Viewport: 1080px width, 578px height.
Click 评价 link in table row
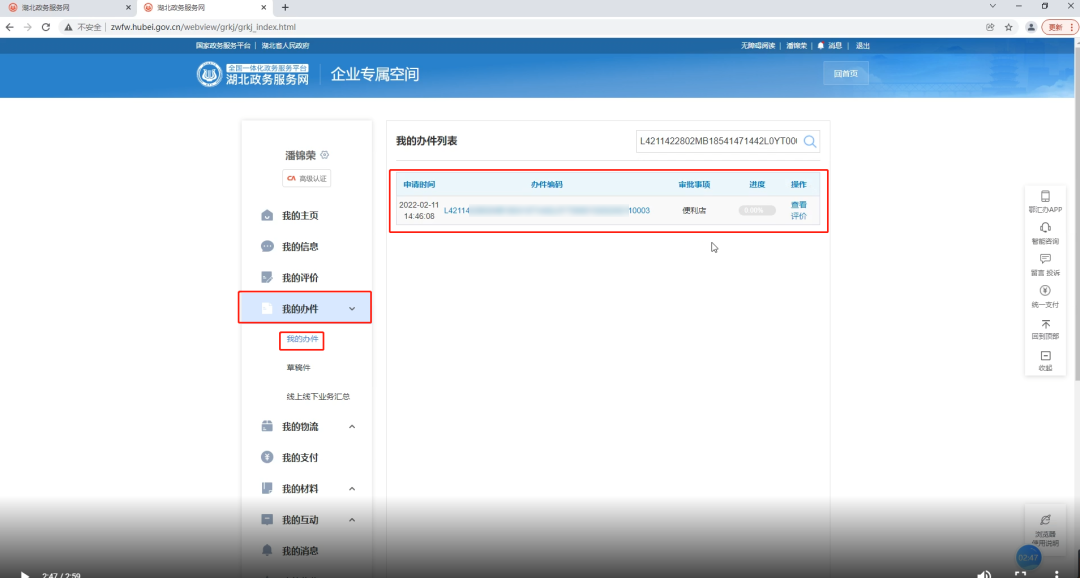pos(798,216)
